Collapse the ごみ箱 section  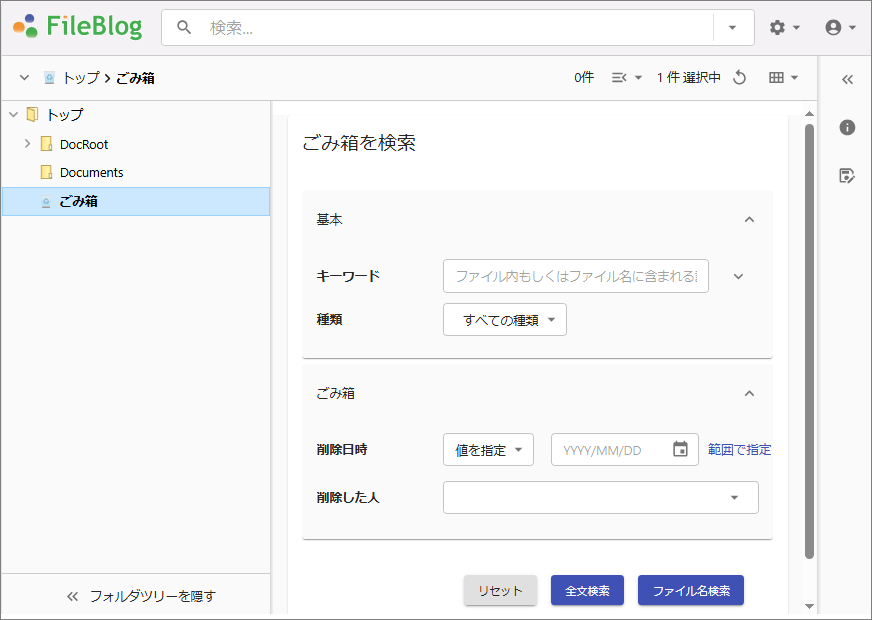point(750,394)
